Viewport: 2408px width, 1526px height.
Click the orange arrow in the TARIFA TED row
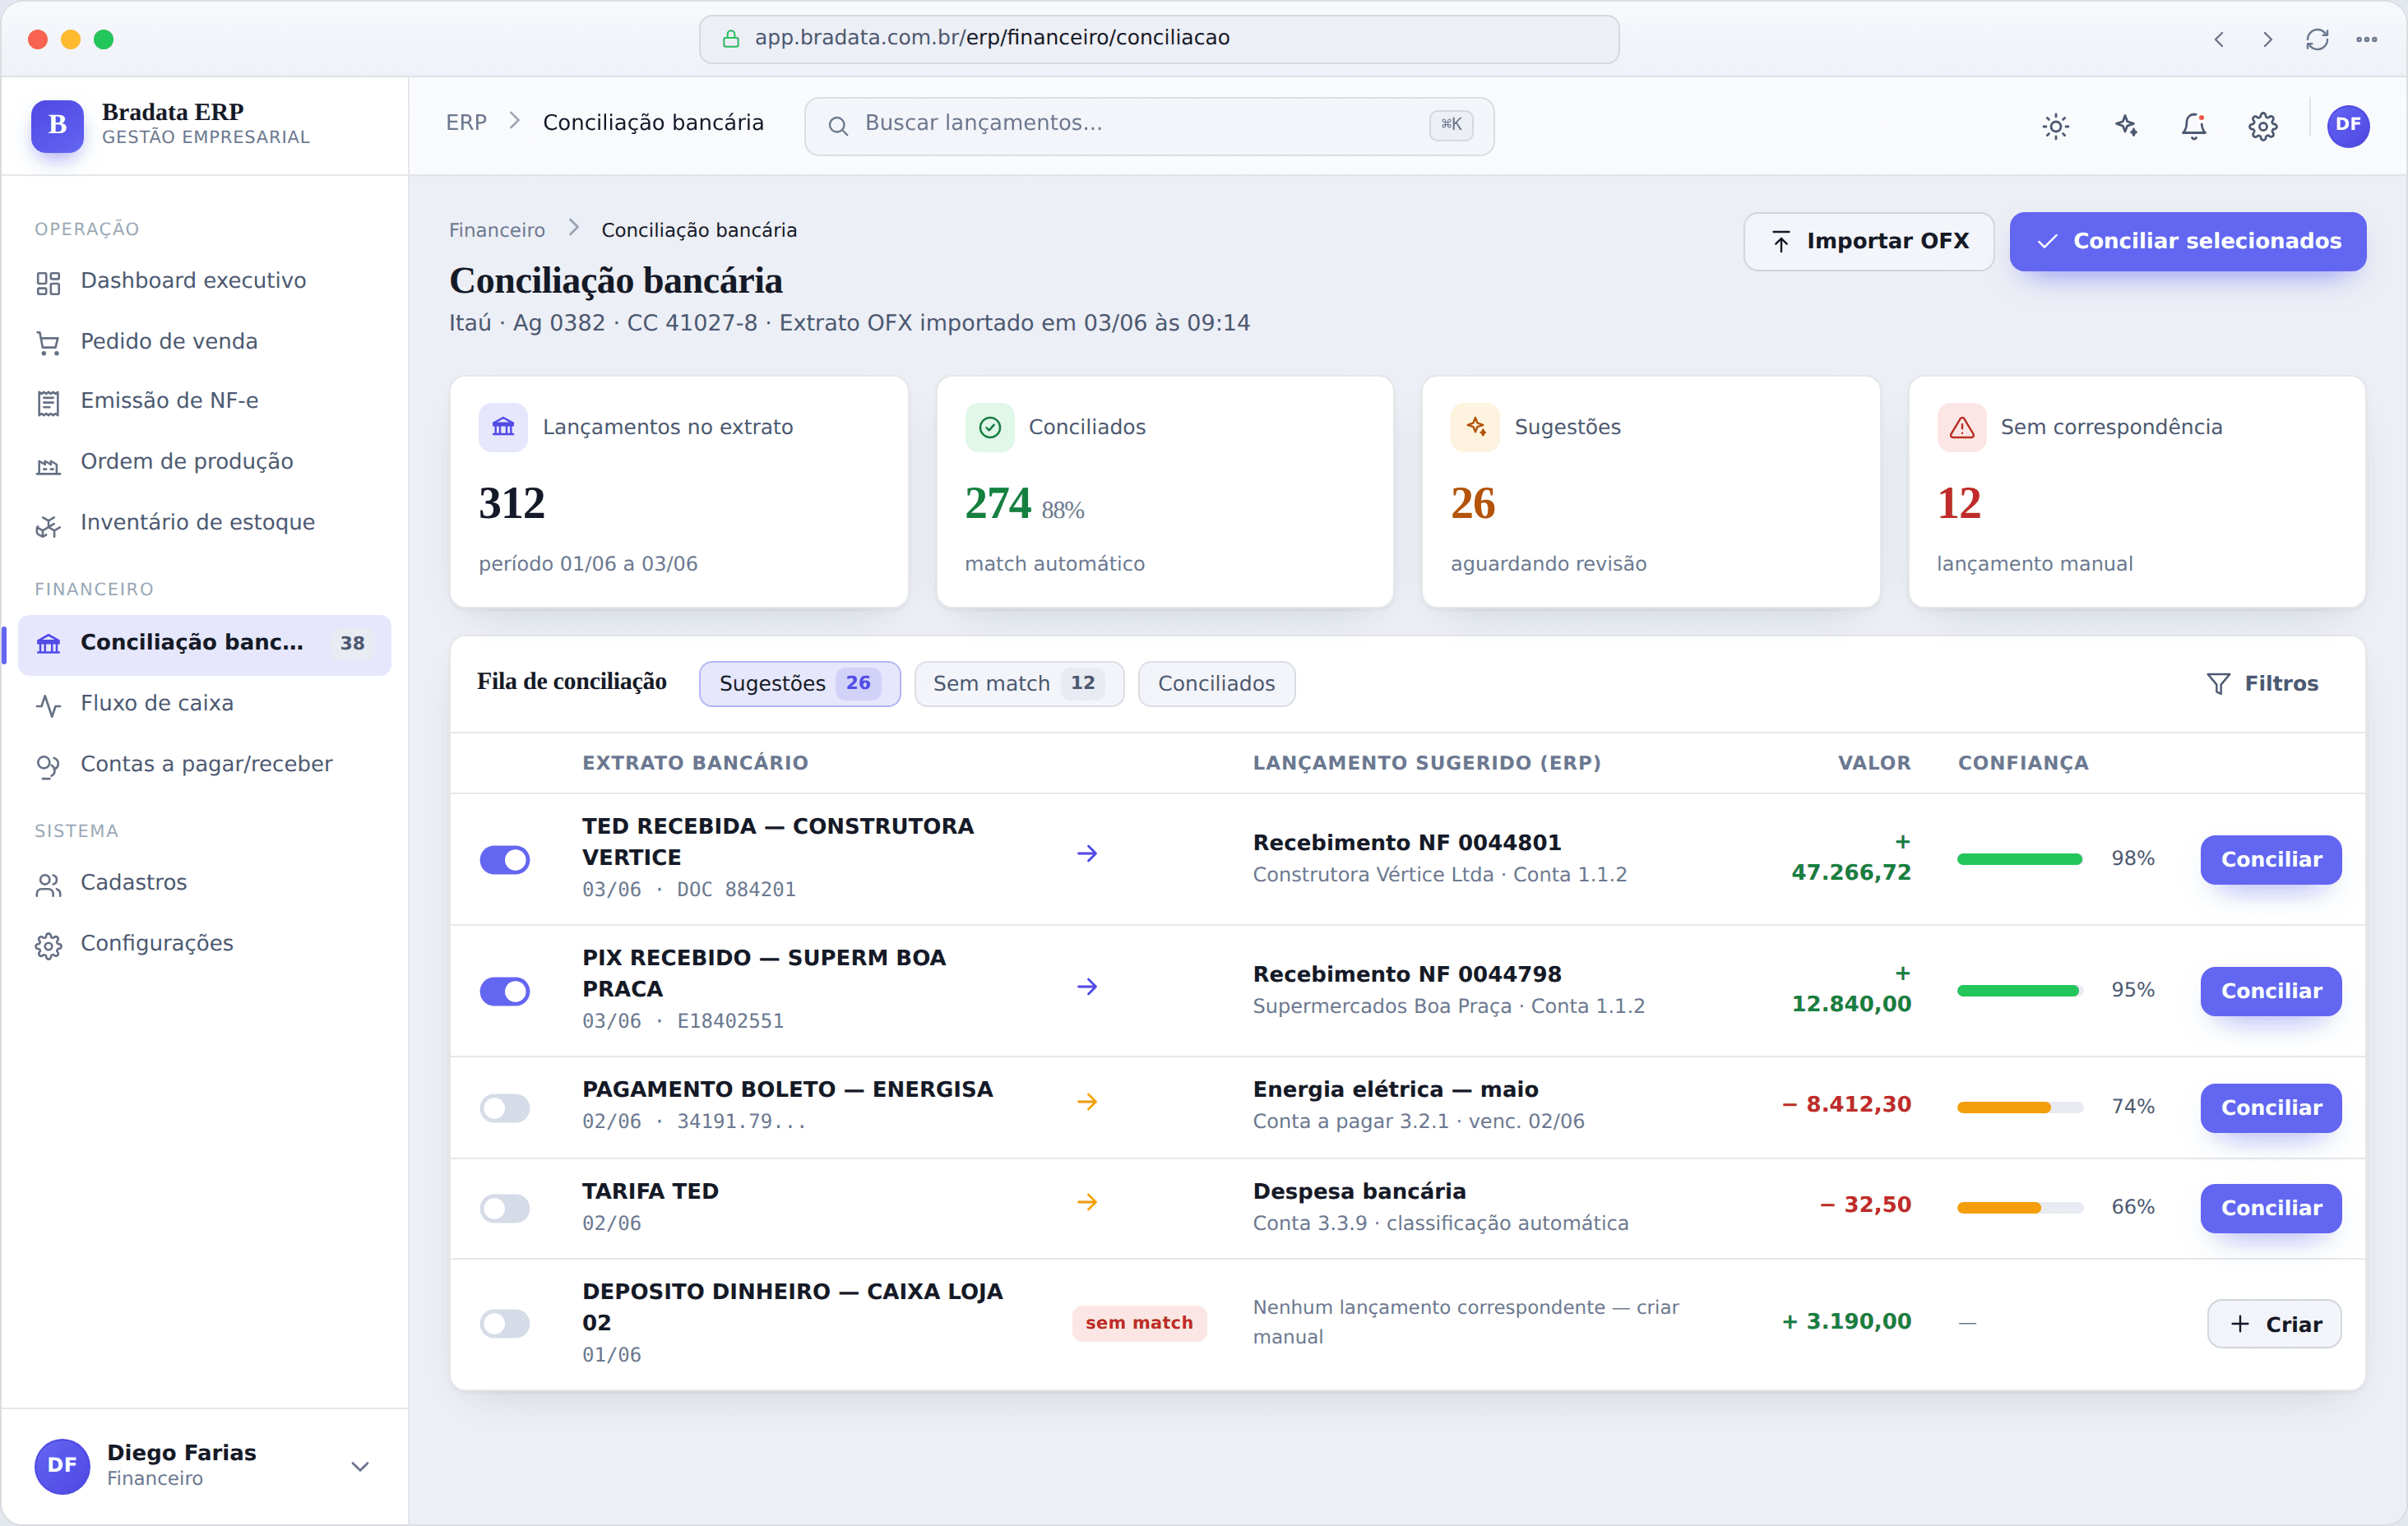pyautogui.click(x=1087, y=1203)
